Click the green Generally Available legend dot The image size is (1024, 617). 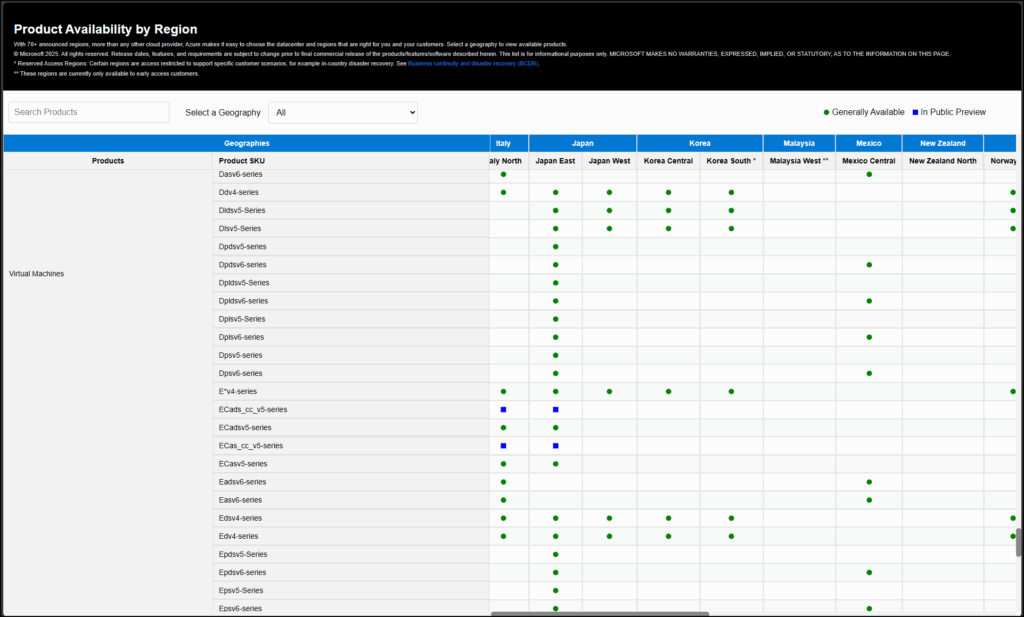pyautogui.click(x=826, y=112)
